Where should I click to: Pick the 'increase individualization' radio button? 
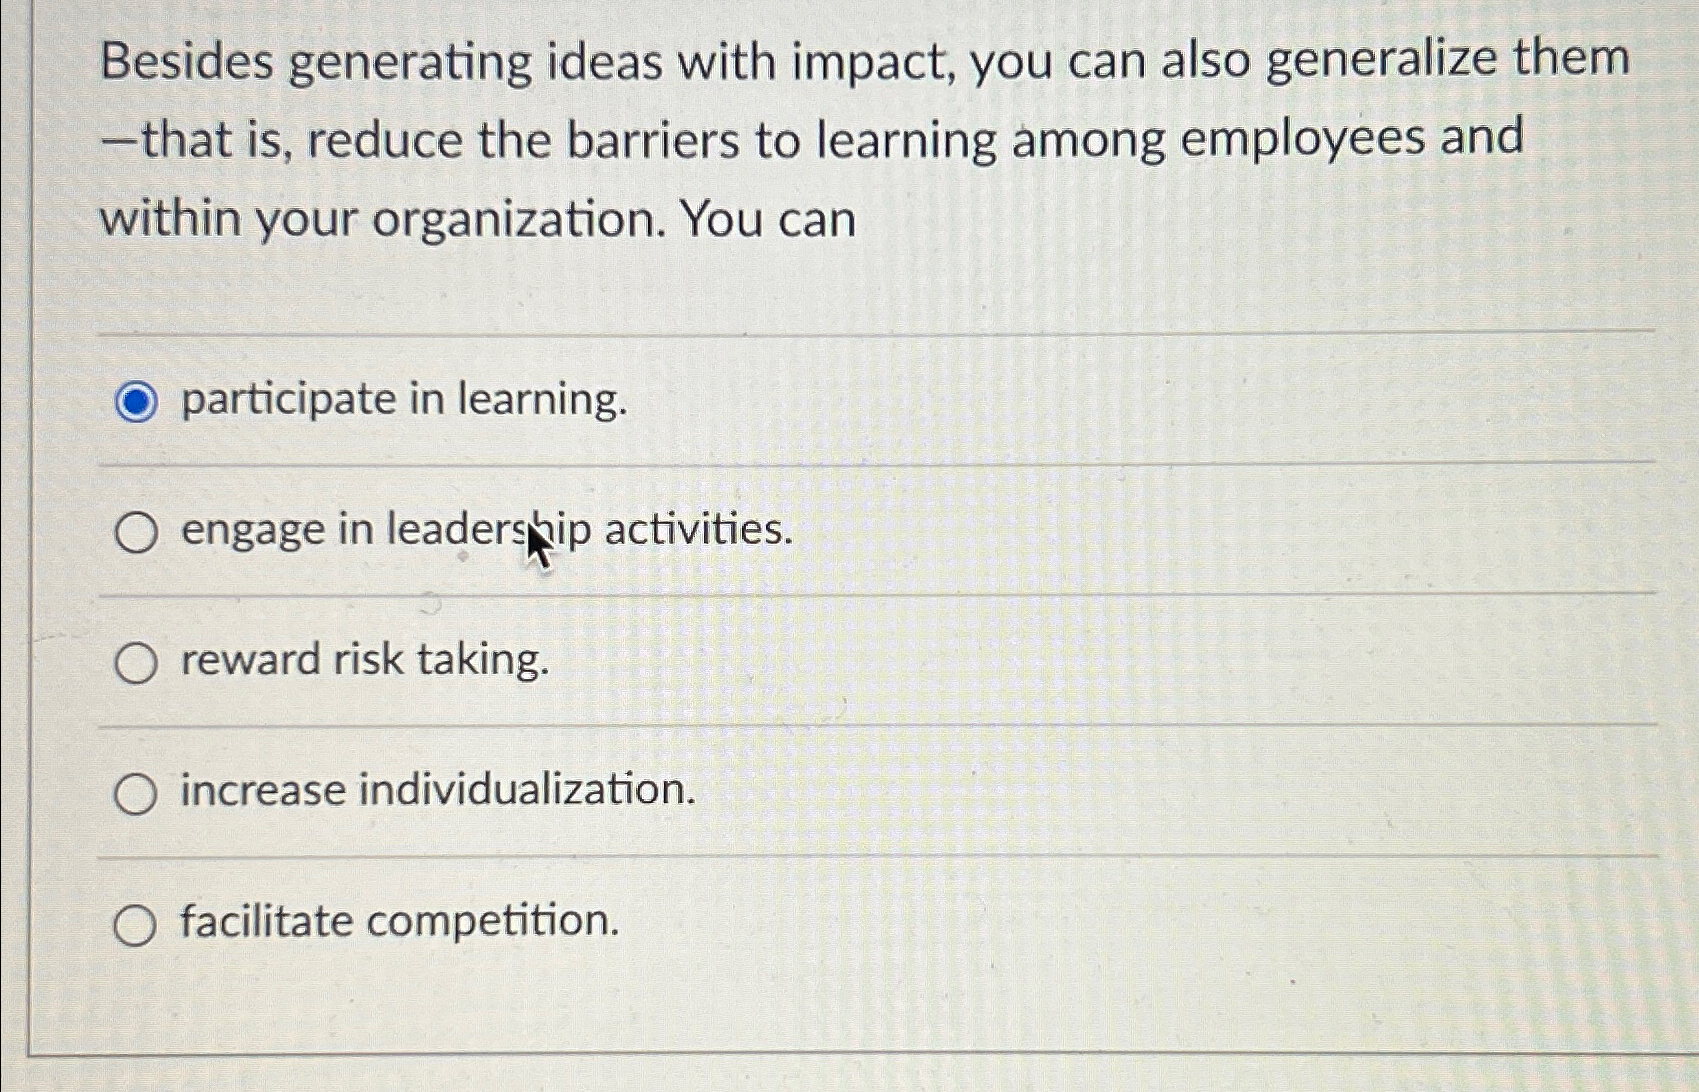pyautogui.click(x=135, y=791)
